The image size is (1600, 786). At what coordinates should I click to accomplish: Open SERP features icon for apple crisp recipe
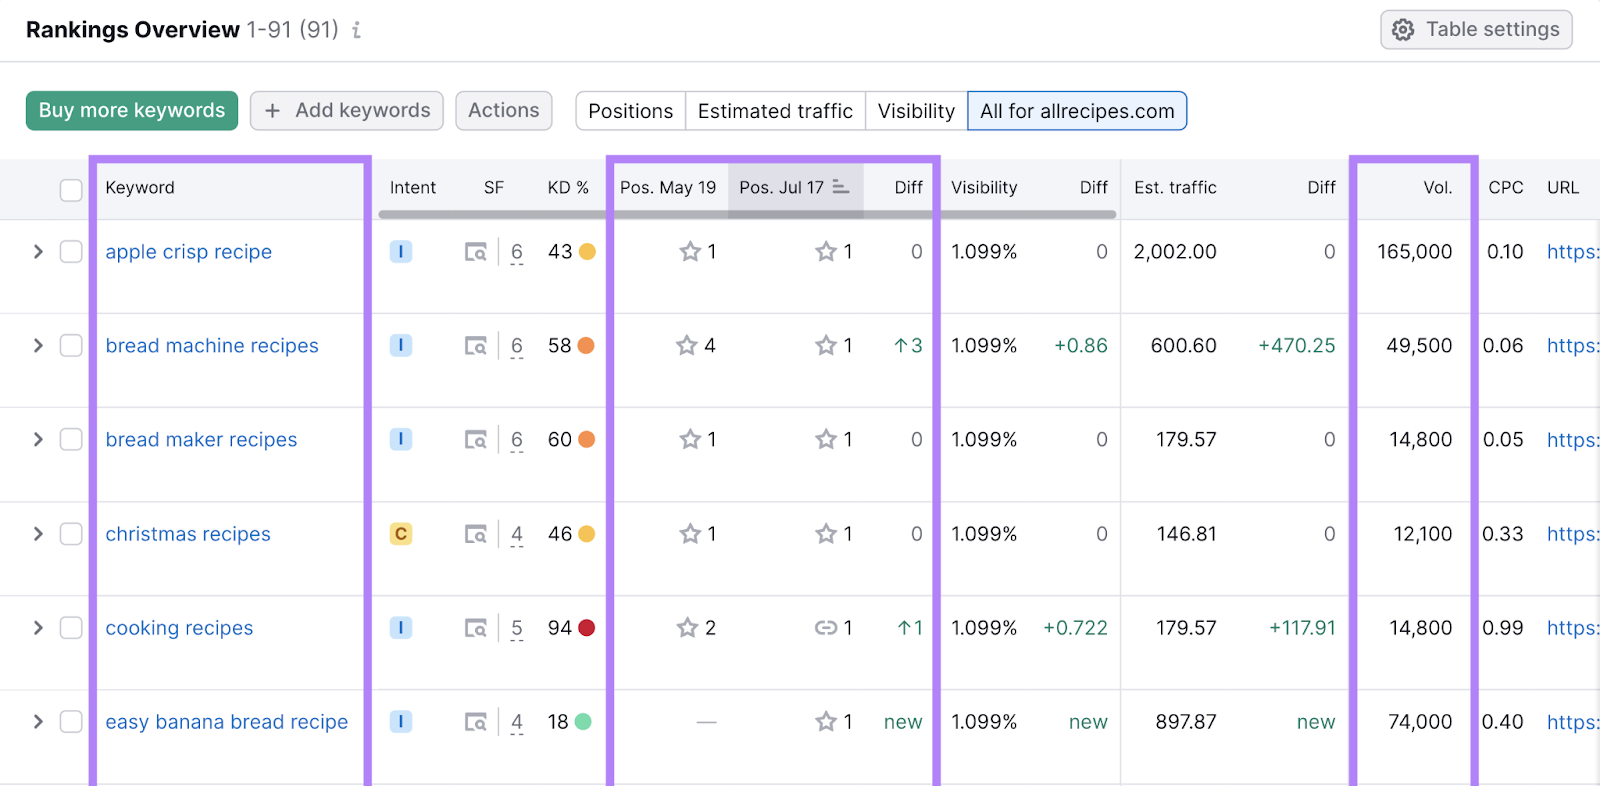(476, 252)
